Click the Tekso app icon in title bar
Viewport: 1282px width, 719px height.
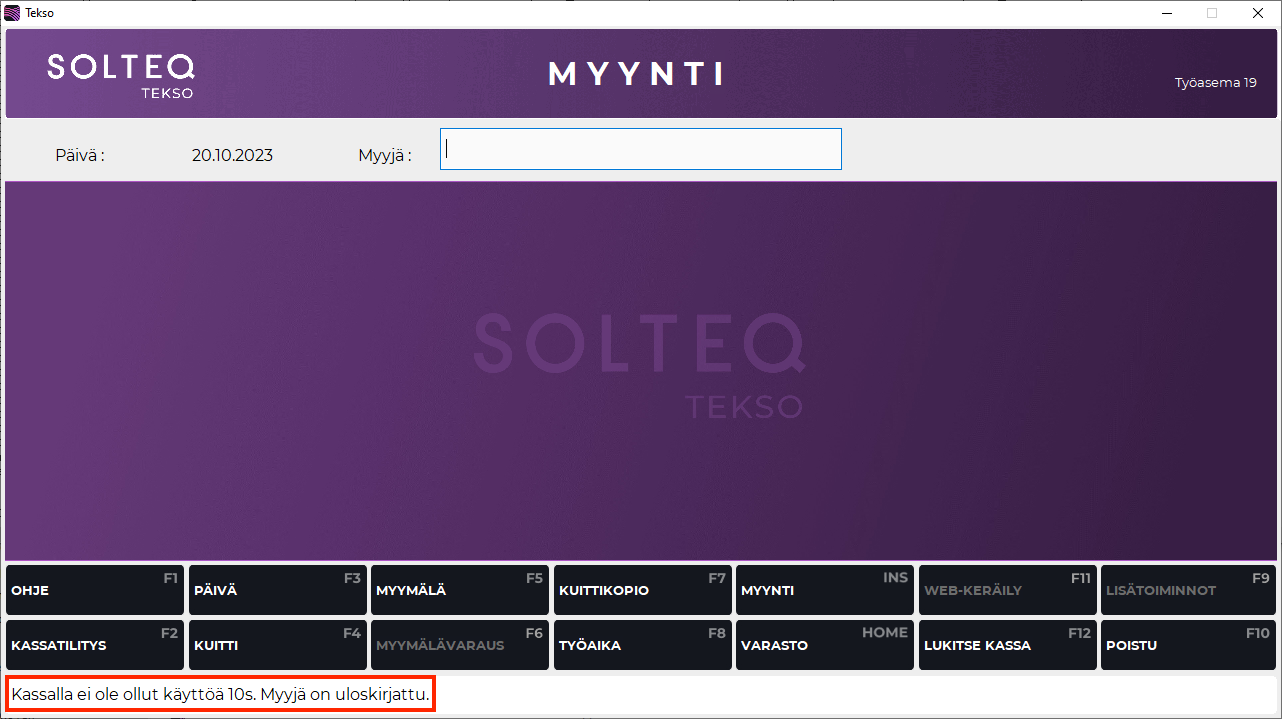tap(12, 13)
